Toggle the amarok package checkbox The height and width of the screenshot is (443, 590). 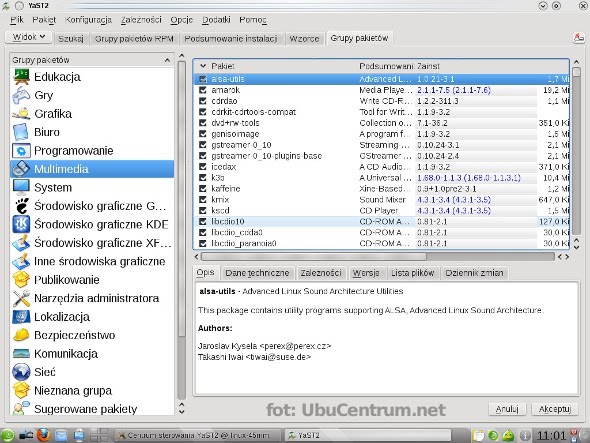203,90
